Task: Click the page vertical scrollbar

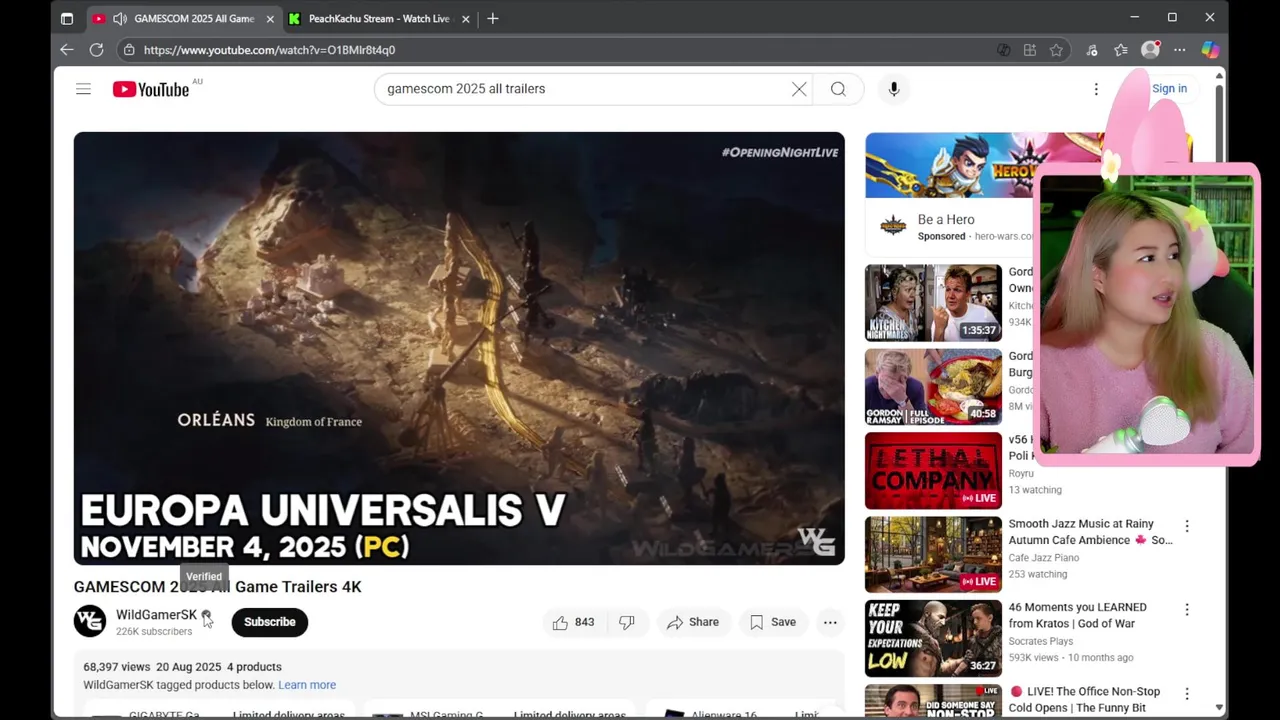Action: pyautogui.click(x=1219, y=392)
